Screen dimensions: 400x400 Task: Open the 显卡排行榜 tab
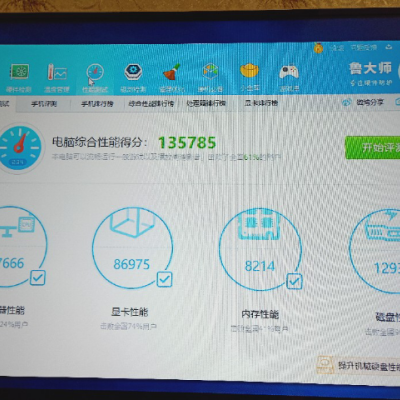pos(261,103)
